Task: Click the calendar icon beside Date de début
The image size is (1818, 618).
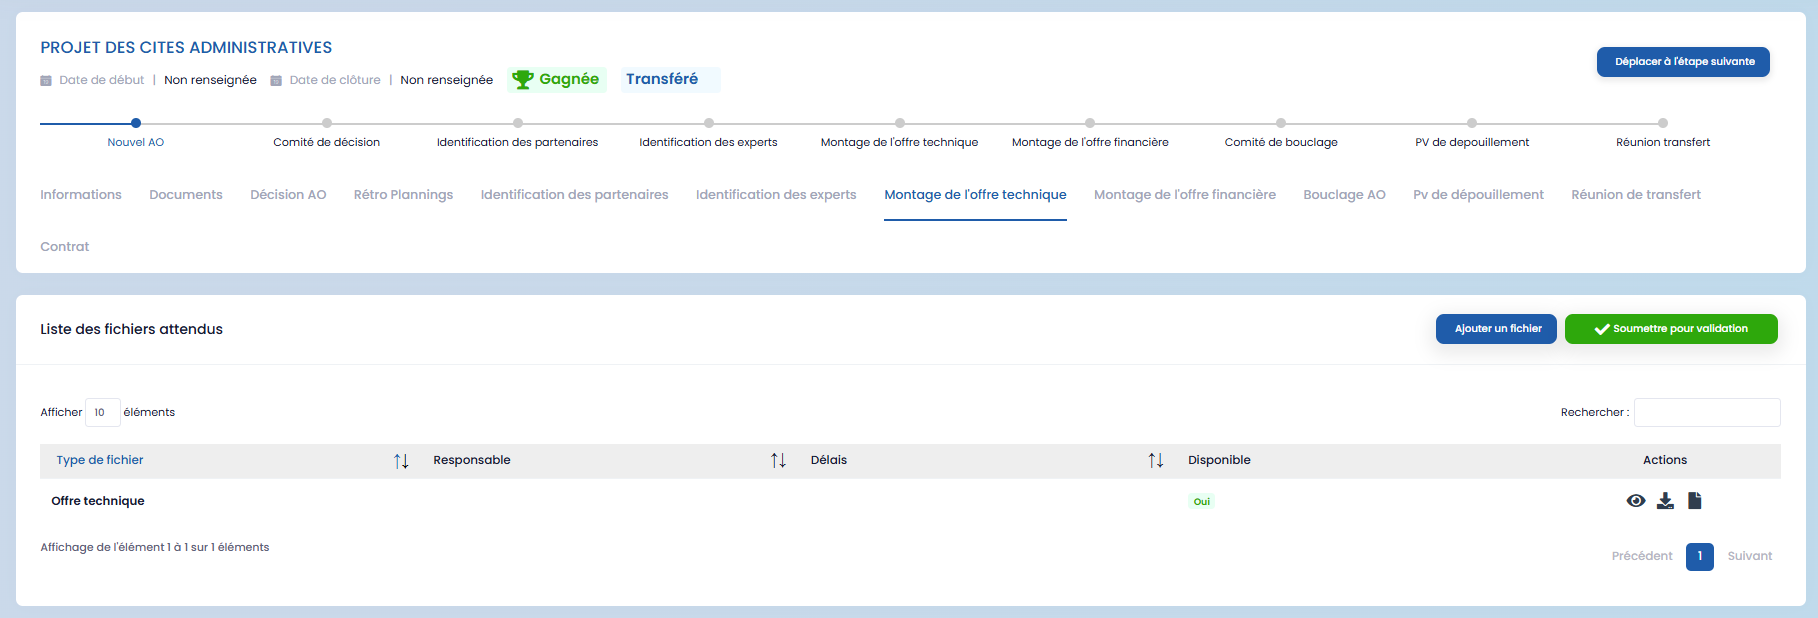Action: click(x=46, y=80)
